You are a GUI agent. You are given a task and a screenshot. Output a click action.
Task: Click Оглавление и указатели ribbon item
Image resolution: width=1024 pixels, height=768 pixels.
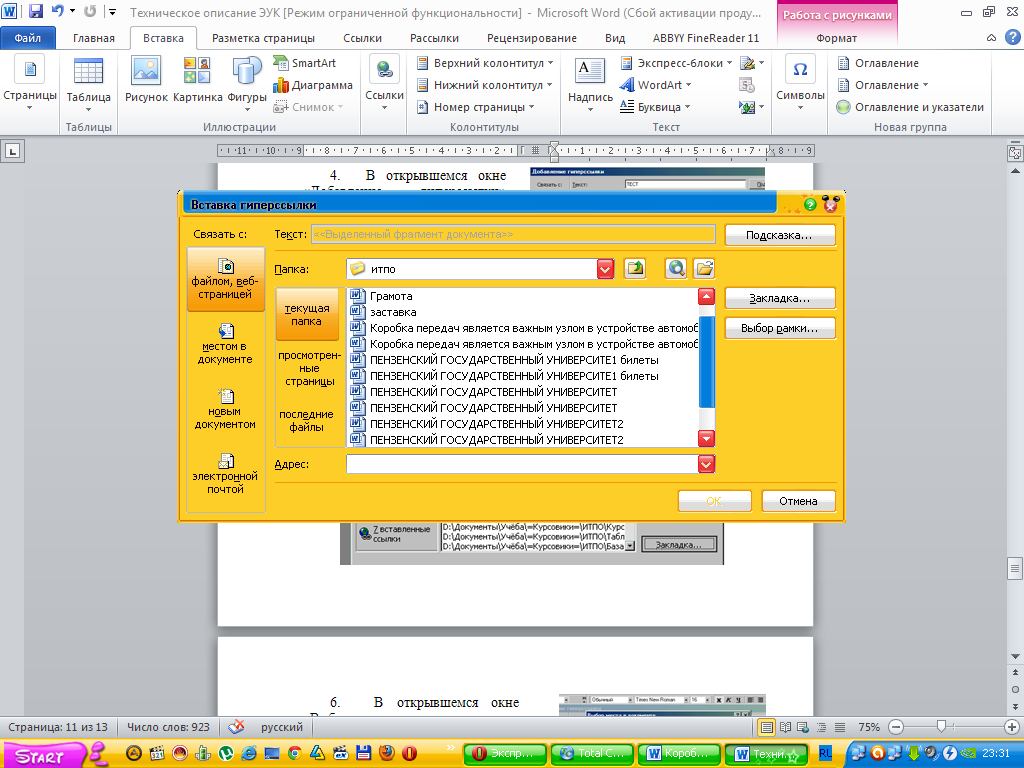[910, 107]
